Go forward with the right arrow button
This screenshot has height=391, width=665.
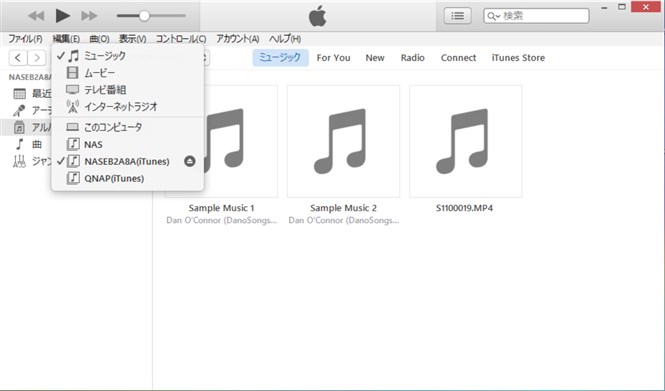pyautogui.click(x=37, y=58)
